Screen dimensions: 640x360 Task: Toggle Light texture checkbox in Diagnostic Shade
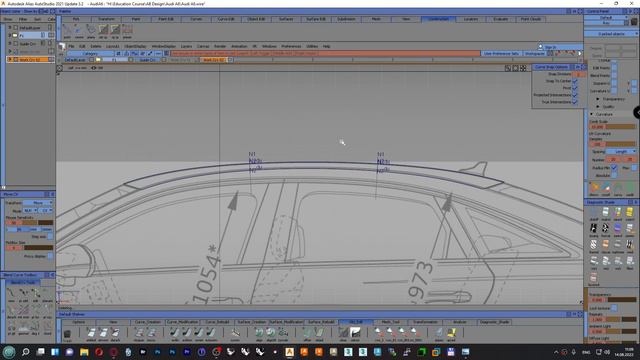614,308
